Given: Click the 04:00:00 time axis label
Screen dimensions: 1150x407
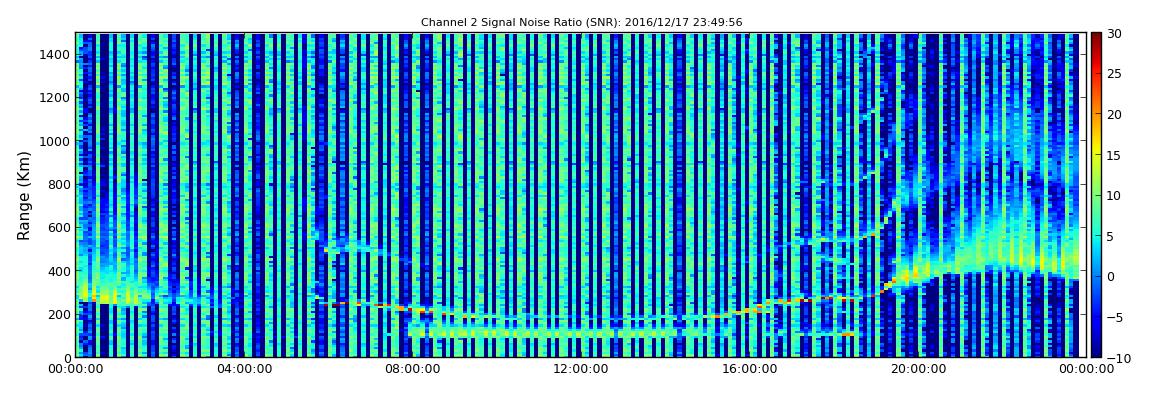Looking at the screenshot, I should coord(243,369).
